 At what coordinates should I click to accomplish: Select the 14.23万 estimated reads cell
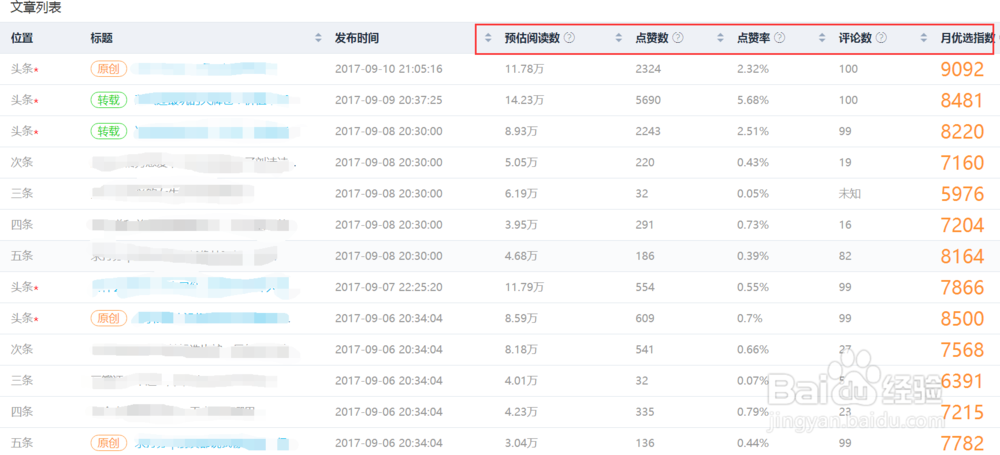click(x=524, y=100)
